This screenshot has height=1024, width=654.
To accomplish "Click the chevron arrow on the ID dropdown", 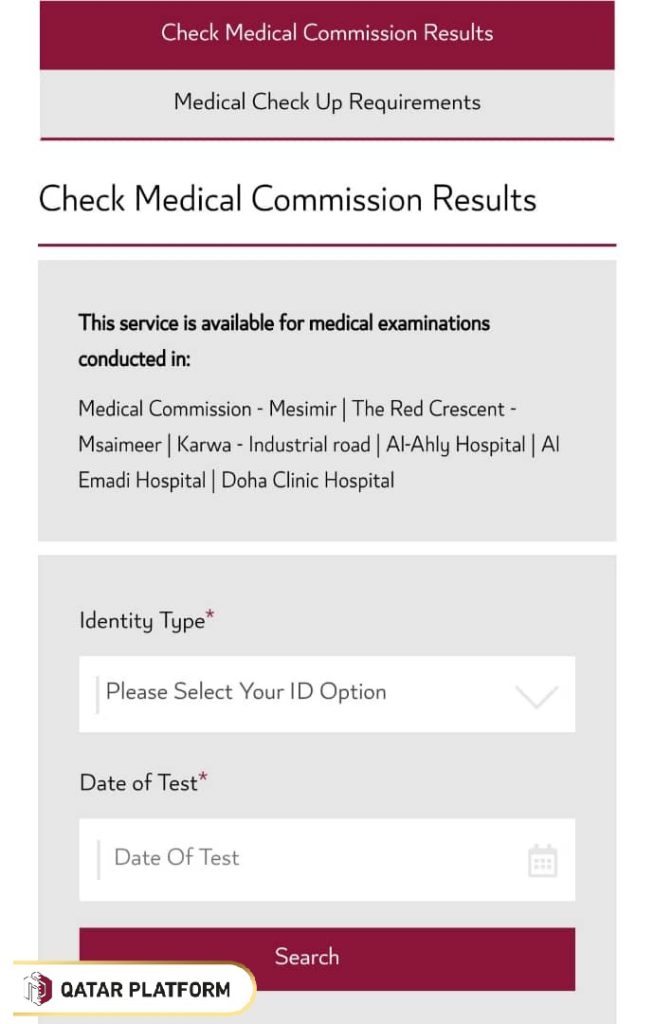I will coord(537,693).
